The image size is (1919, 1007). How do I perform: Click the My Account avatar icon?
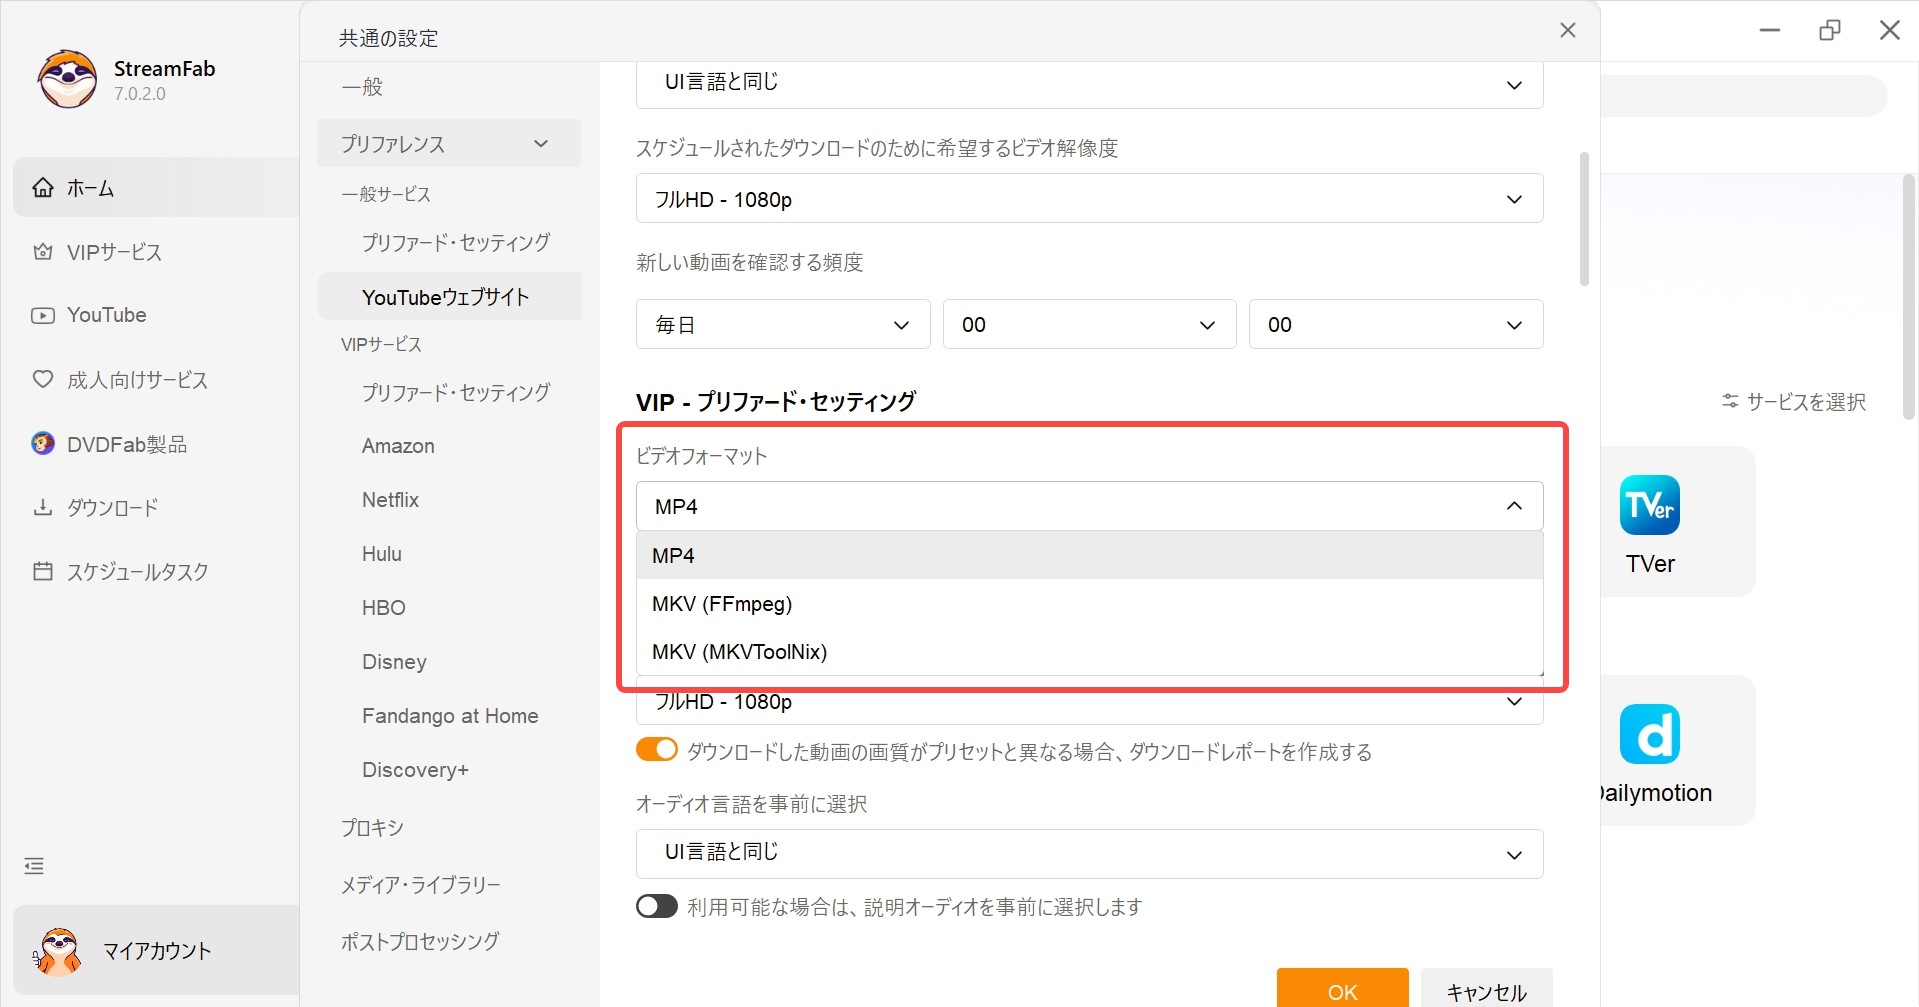tap(57, 951)
